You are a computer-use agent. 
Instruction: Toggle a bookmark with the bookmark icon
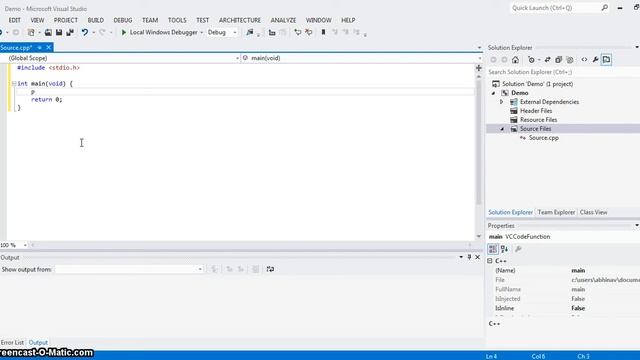(323, 32)
